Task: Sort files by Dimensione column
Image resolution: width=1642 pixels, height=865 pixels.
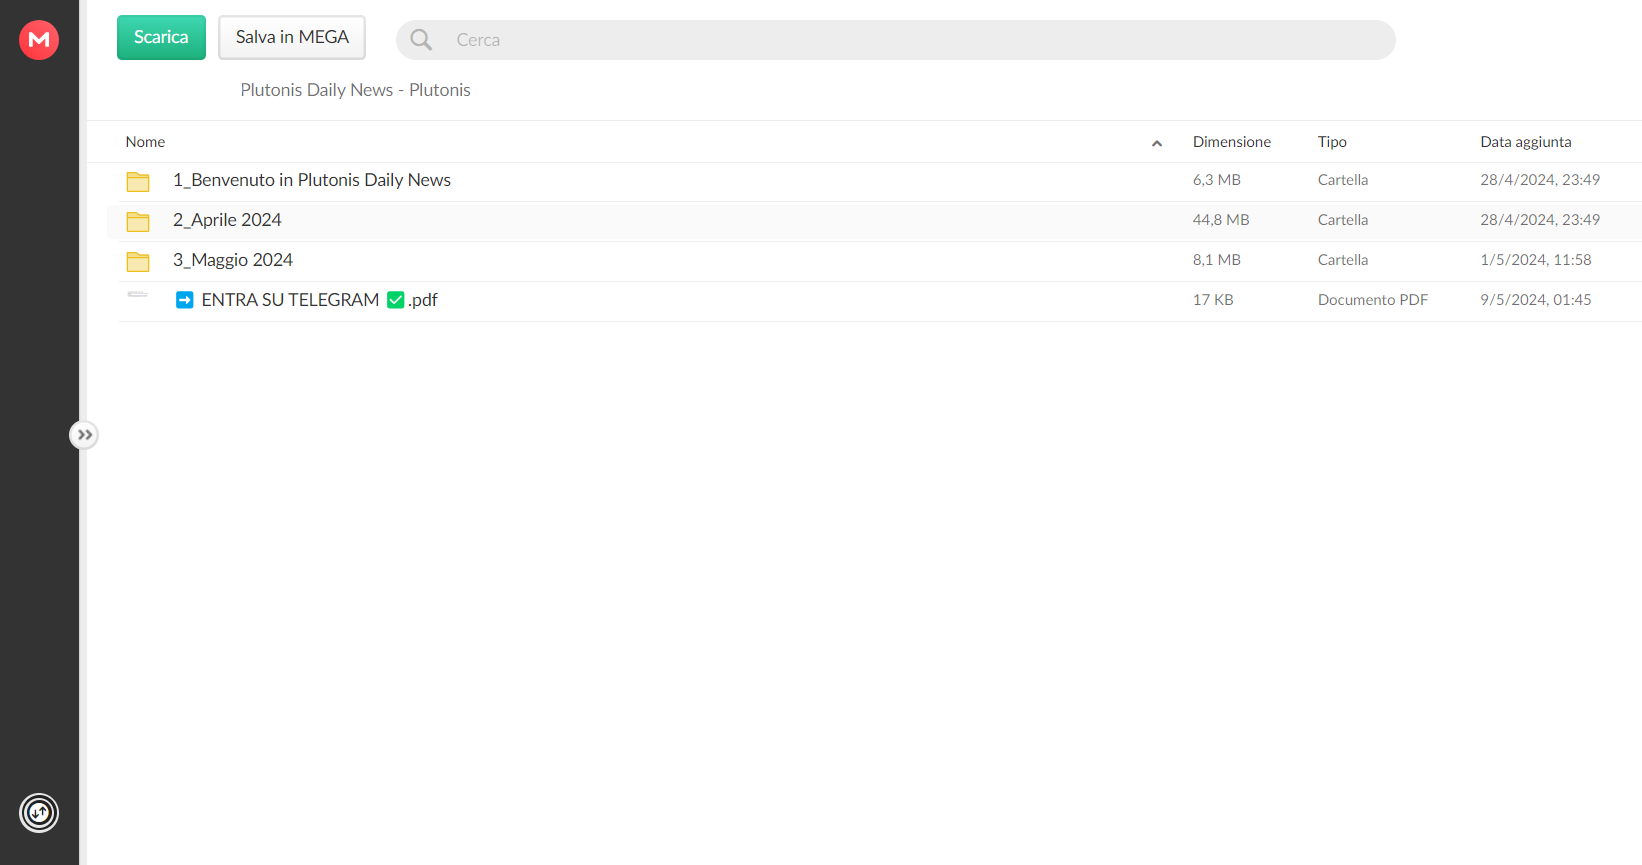Action: tap(1231, 142)
